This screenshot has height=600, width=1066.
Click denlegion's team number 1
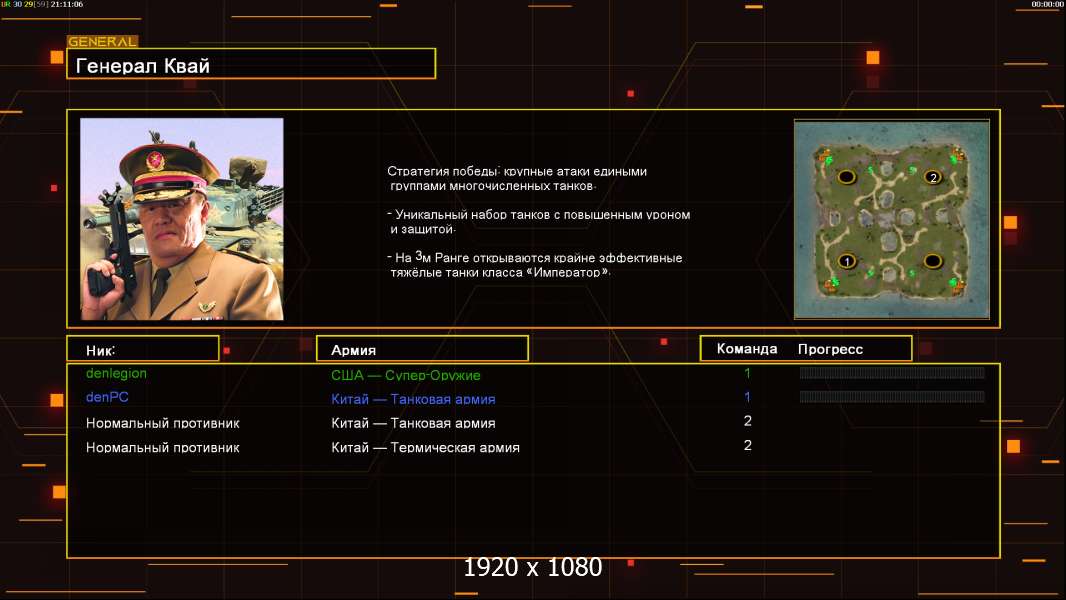click(747, 373)
